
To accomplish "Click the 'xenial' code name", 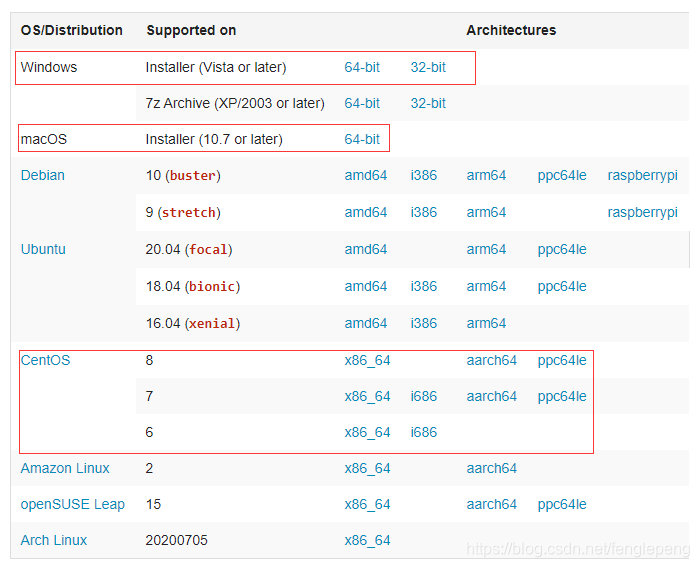I will [x=212, y=324].
